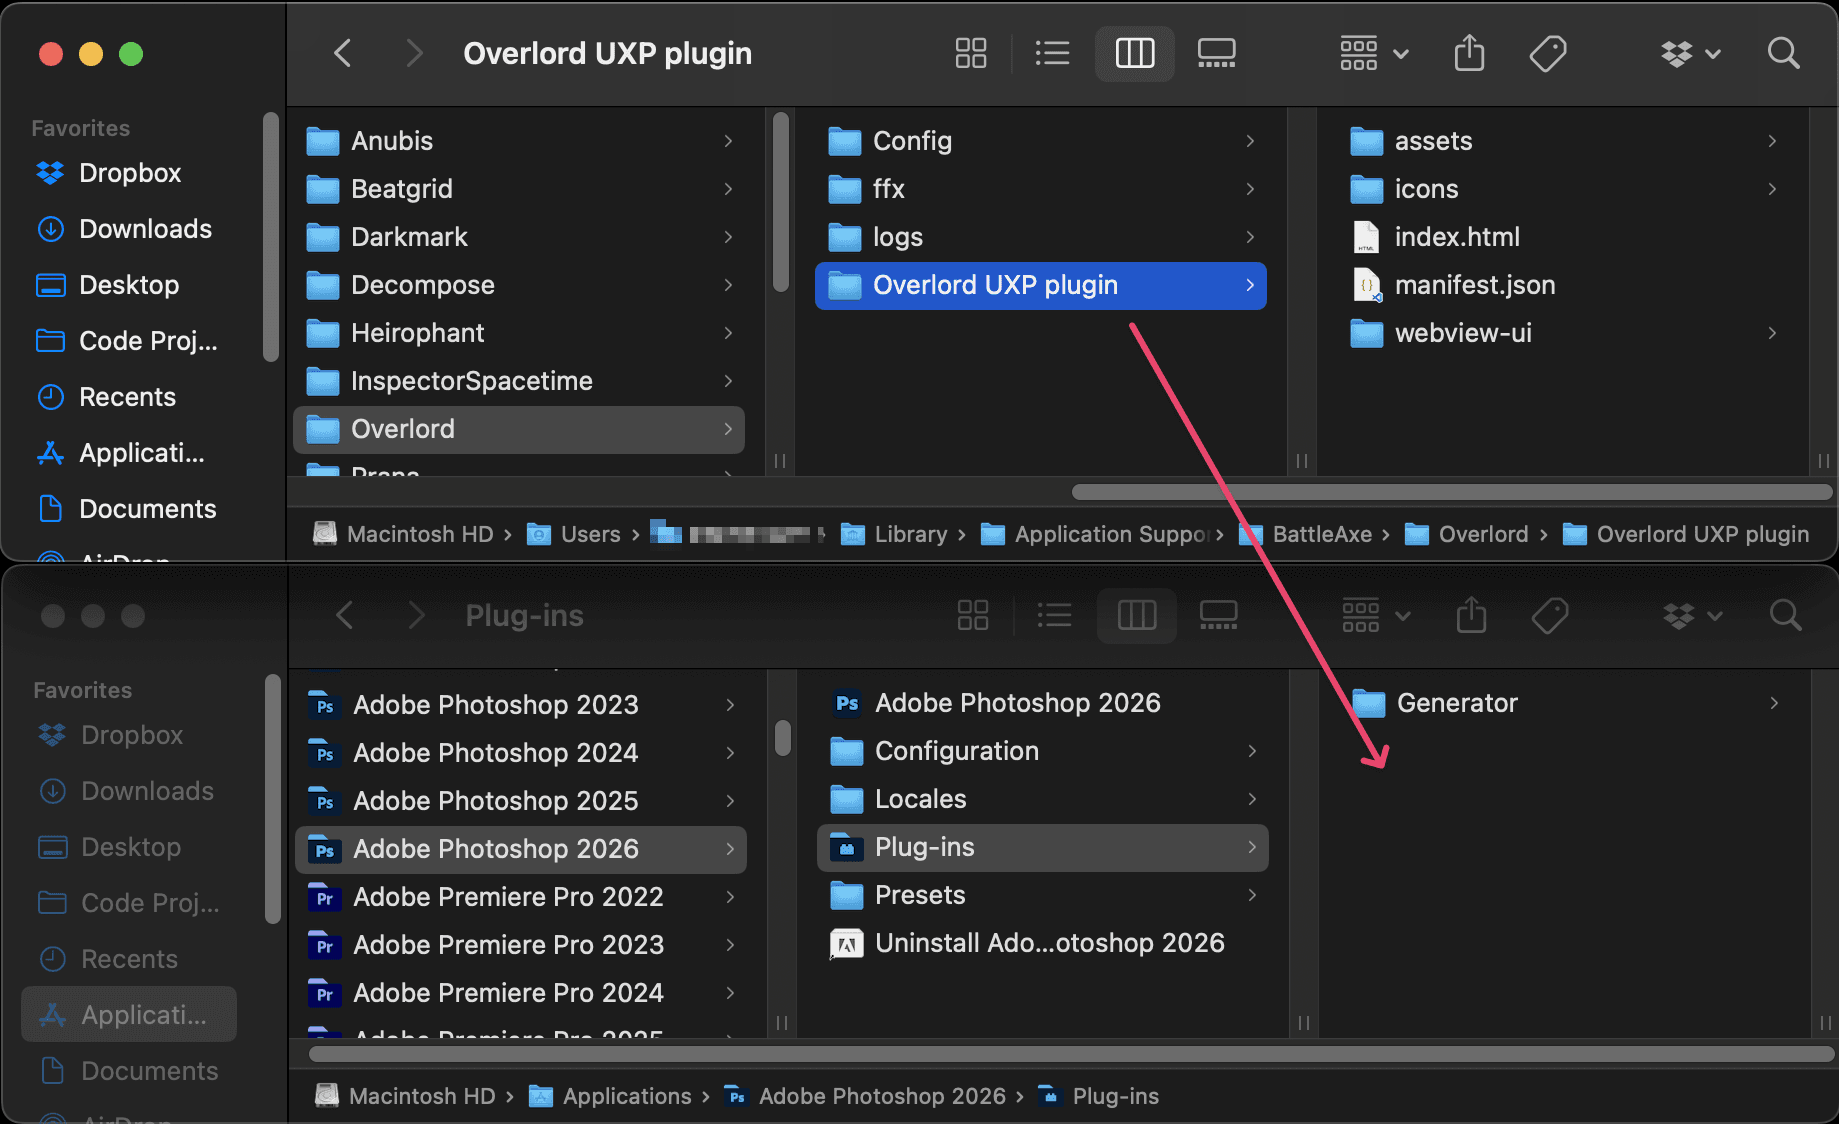Click the back navigation arrow

343,53
